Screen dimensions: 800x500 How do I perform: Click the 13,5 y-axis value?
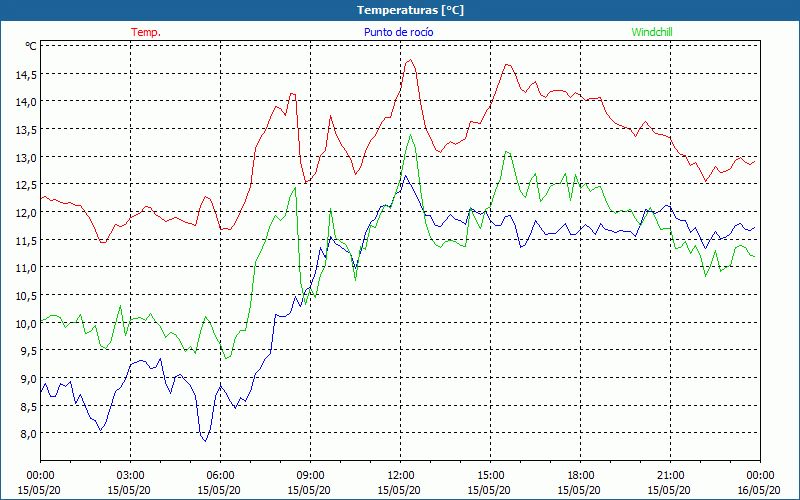[x=26, y=130]
